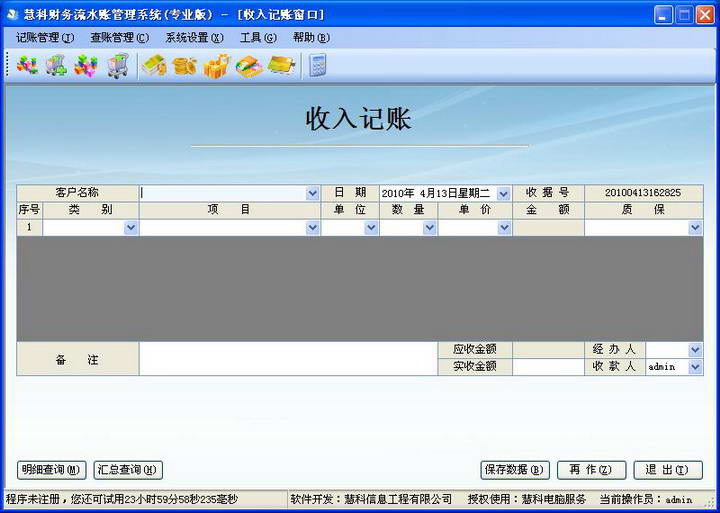Open the 日期 date picker dropdown
This screenshot has width=720, height=513.
504,194
